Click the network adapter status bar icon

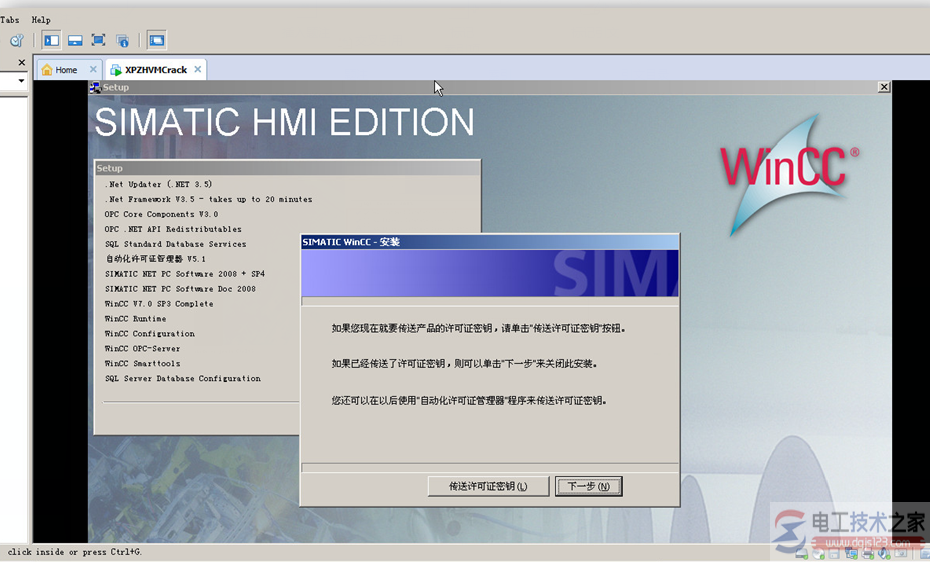coord(852,554)
